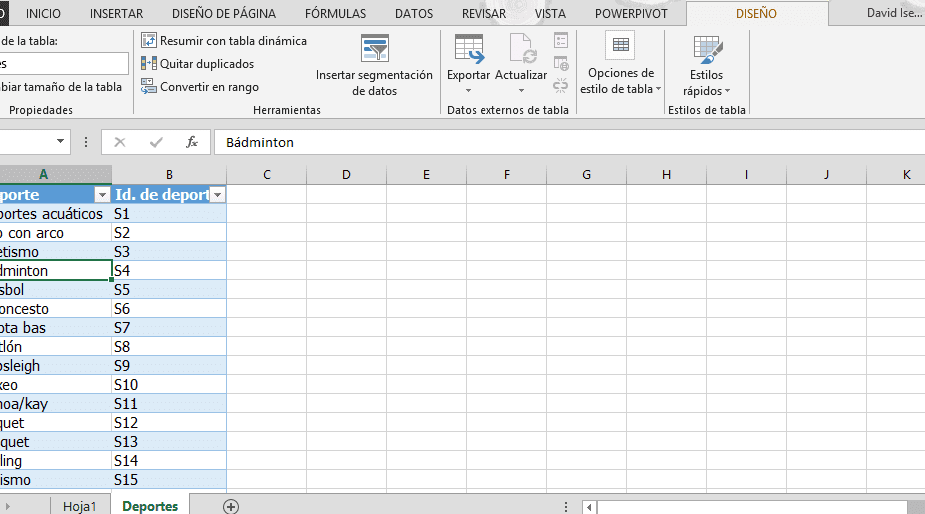Image resolution: width=925 pixels, height=514 pixels.
Task: Expand Estilos rápidos dropdown arrow
Action: point(727,91)
